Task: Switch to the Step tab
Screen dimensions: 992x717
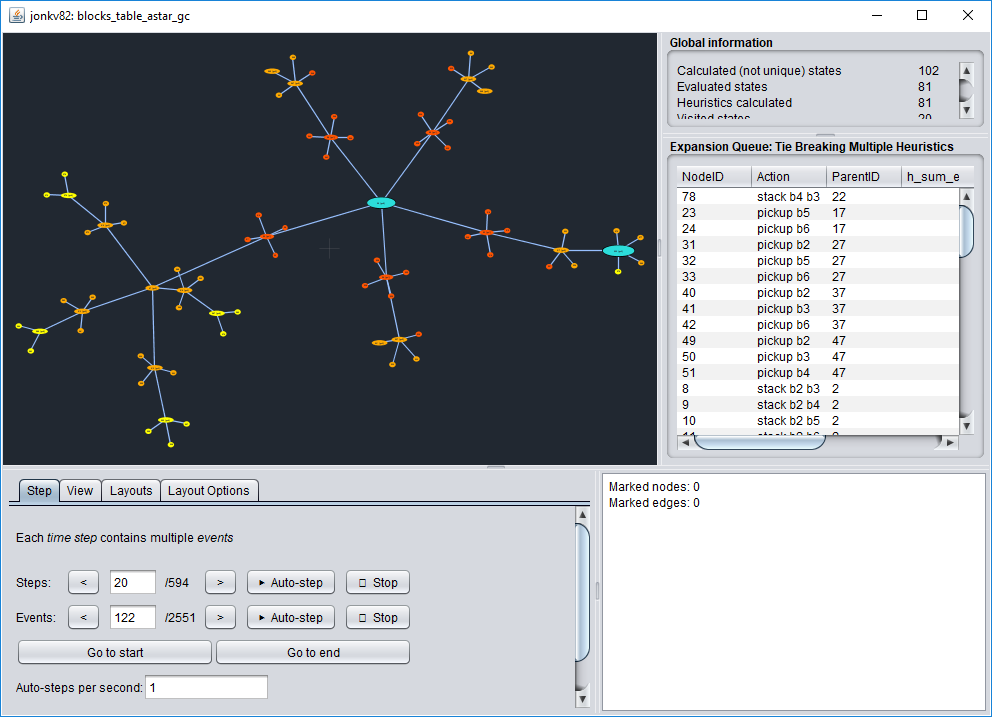Action: [x=39, y=490]
